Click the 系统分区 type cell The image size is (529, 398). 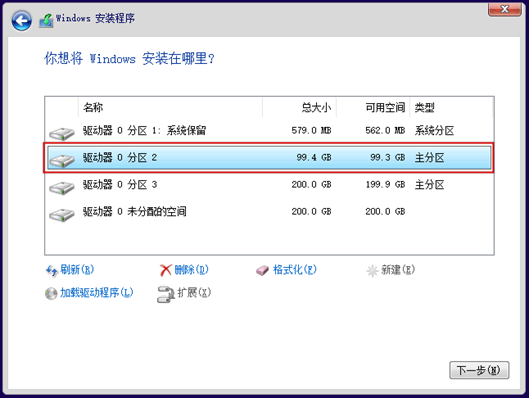coord(434,131)
